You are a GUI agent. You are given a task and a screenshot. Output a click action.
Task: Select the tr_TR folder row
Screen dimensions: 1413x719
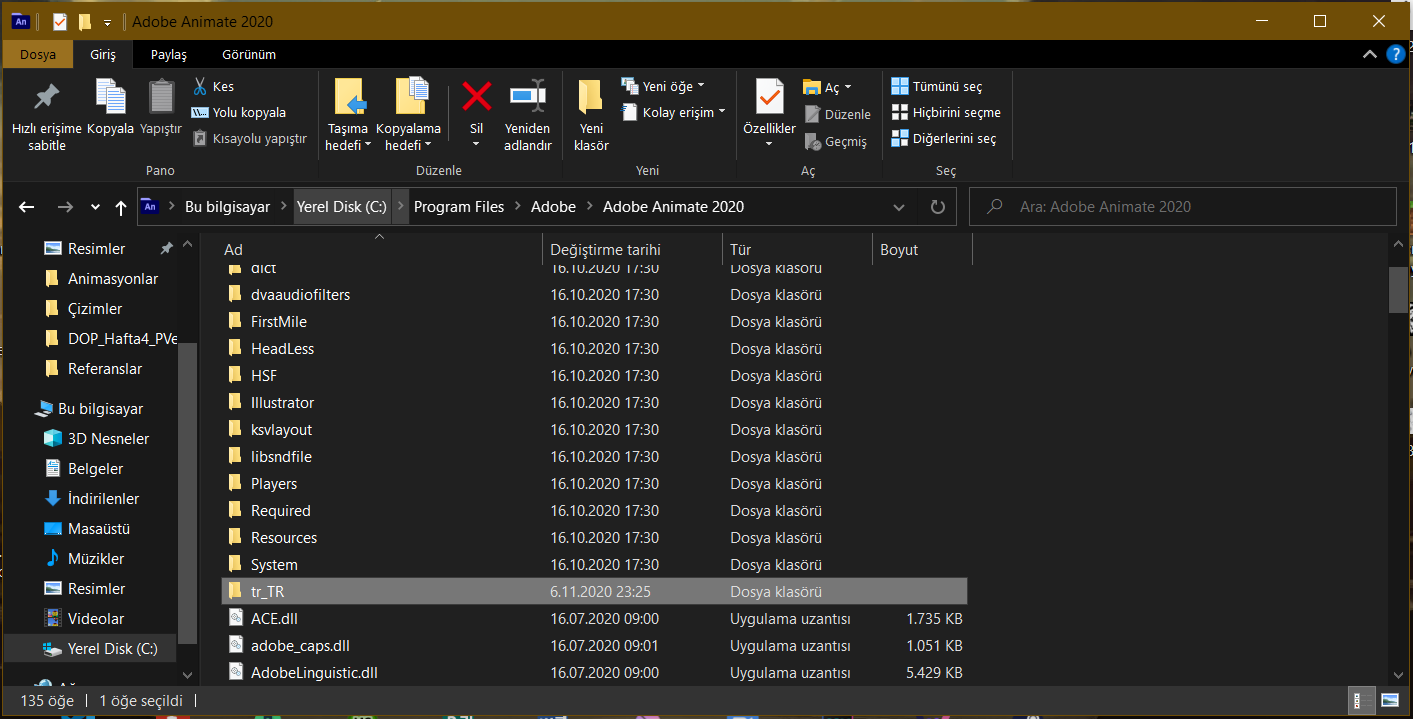[594, 592]
